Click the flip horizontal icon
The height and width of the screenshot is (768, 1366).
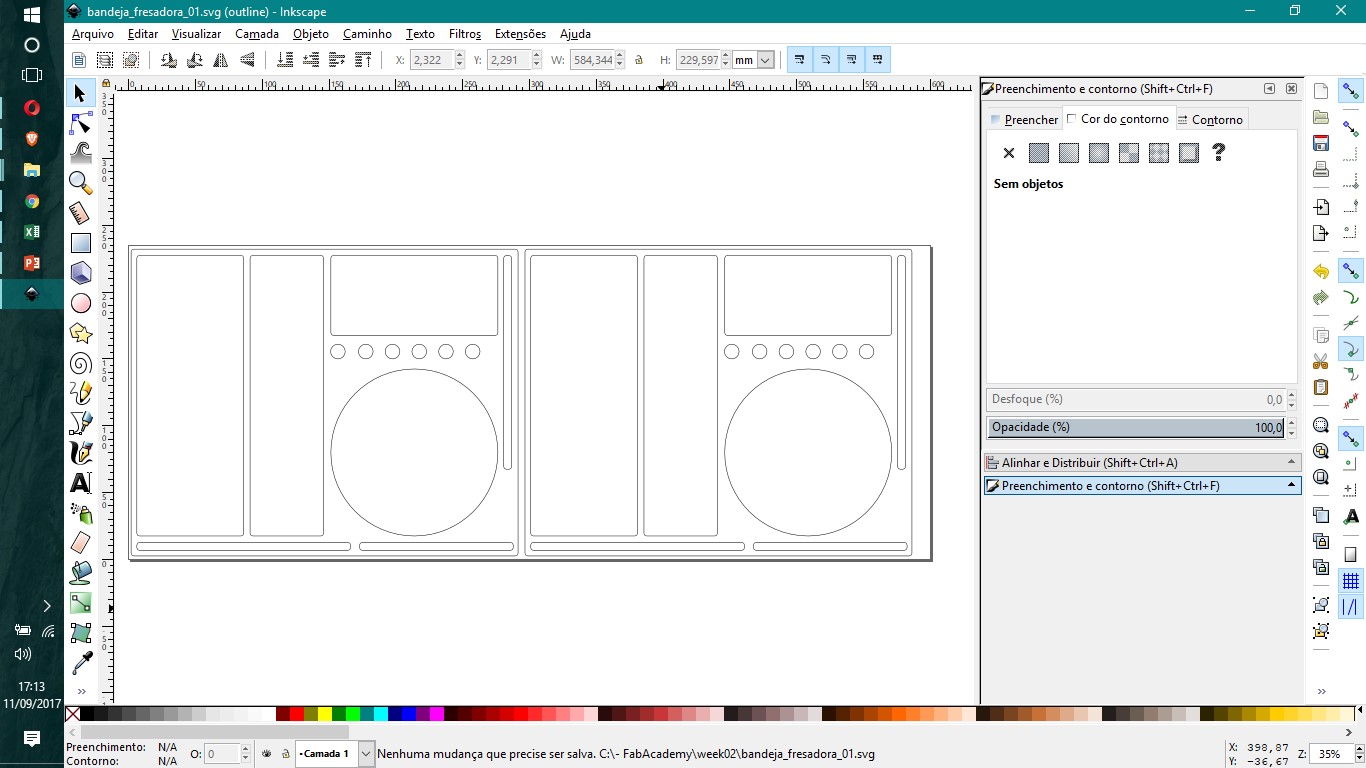(x=221, y=60)
